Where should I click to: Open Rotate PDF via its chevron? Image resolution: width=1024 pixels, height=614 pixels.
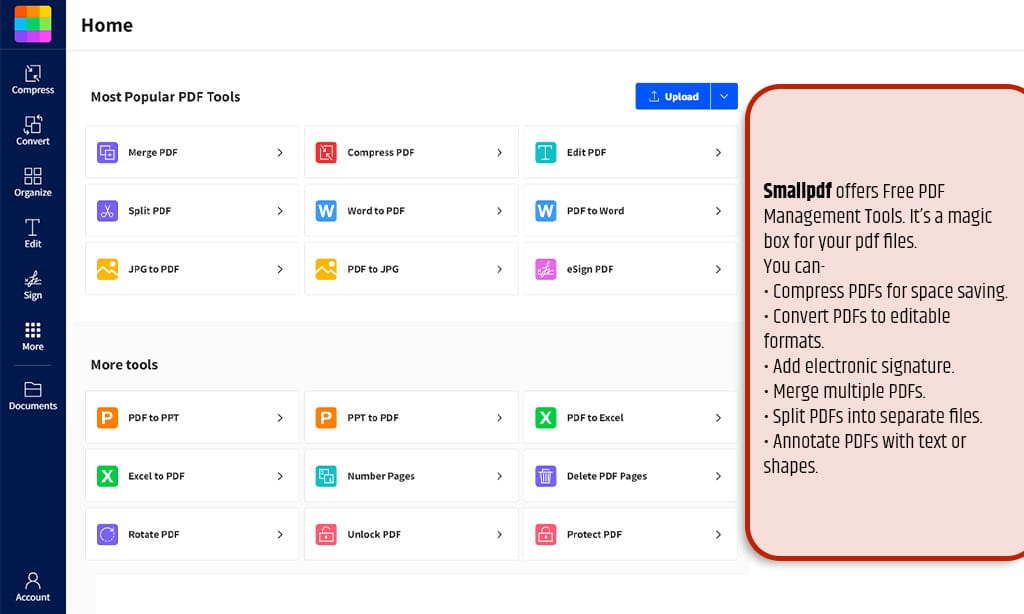pyautogui.click(x=280, y=534)
